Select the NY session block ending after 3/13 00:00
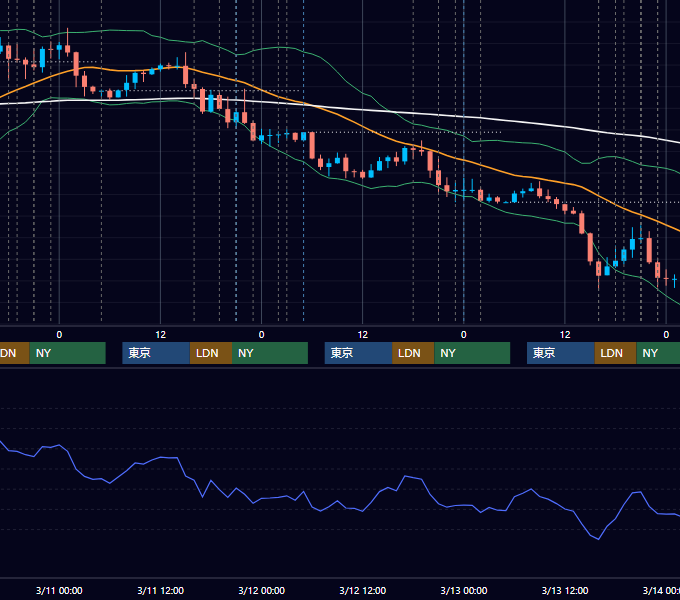The width and height of the screenshot is (680, 600). (472, 353)
